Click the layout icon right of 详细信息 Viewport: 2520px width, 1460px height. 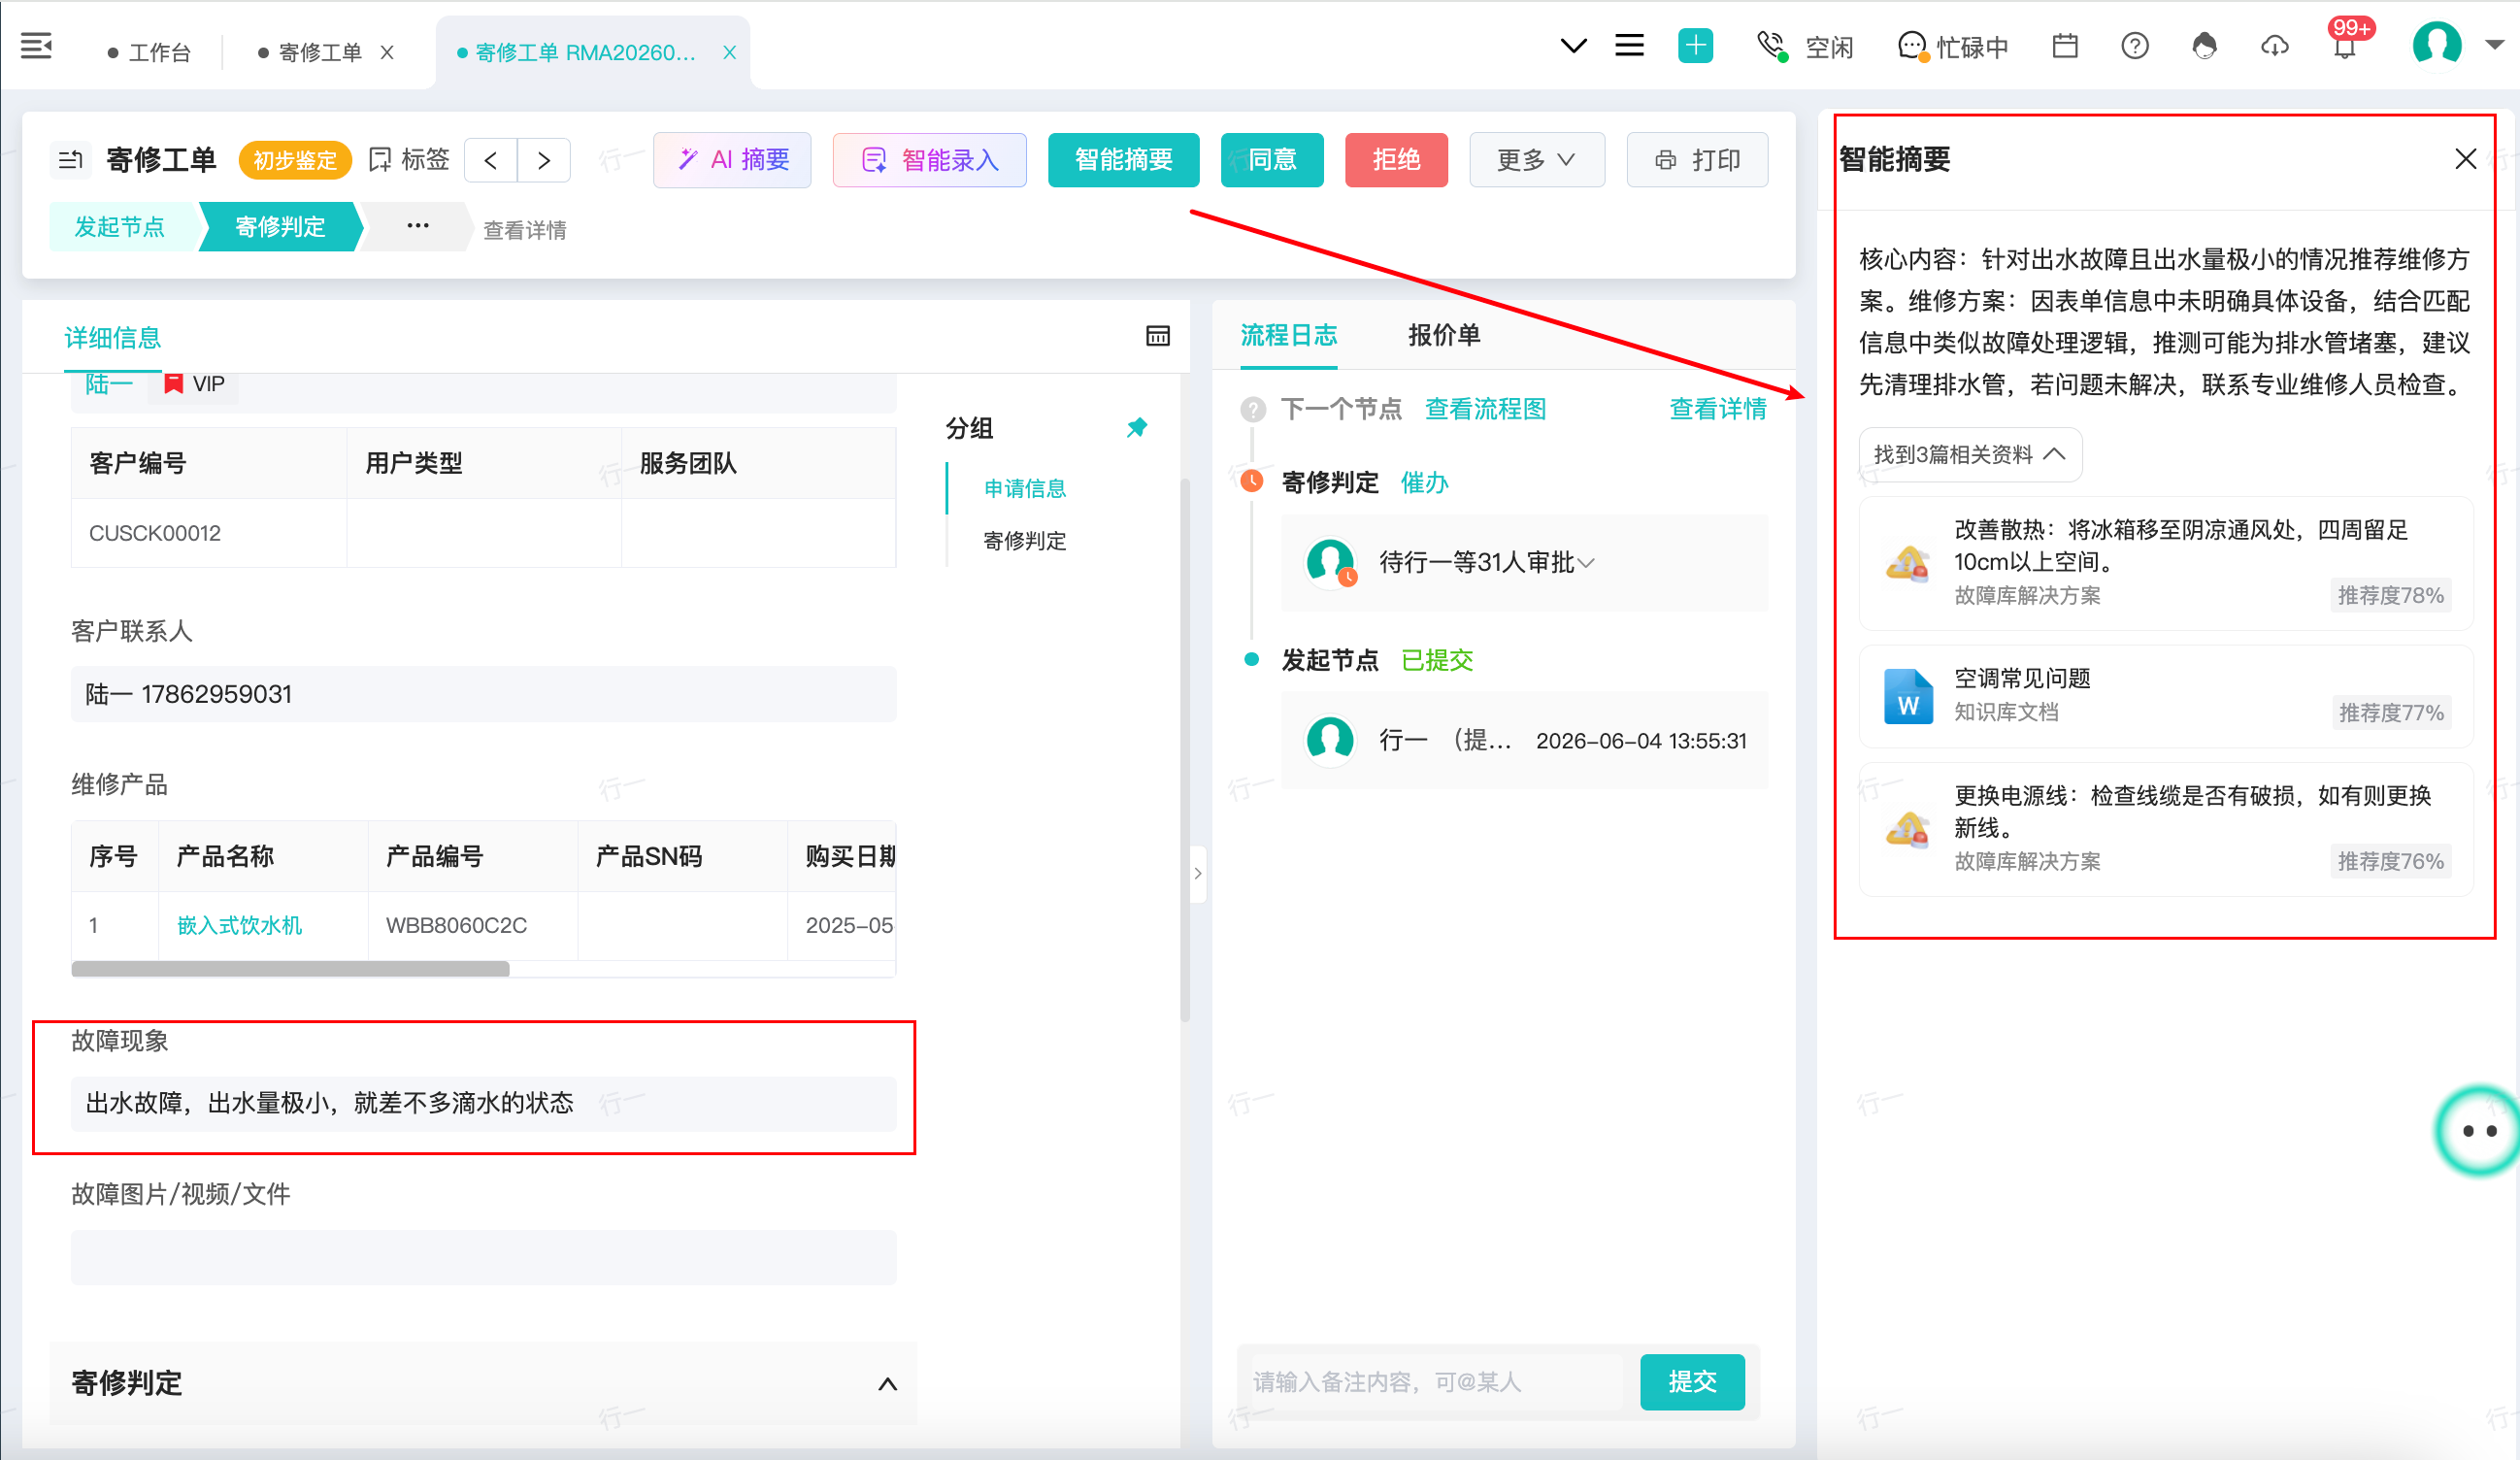[x=1157, y=336]
